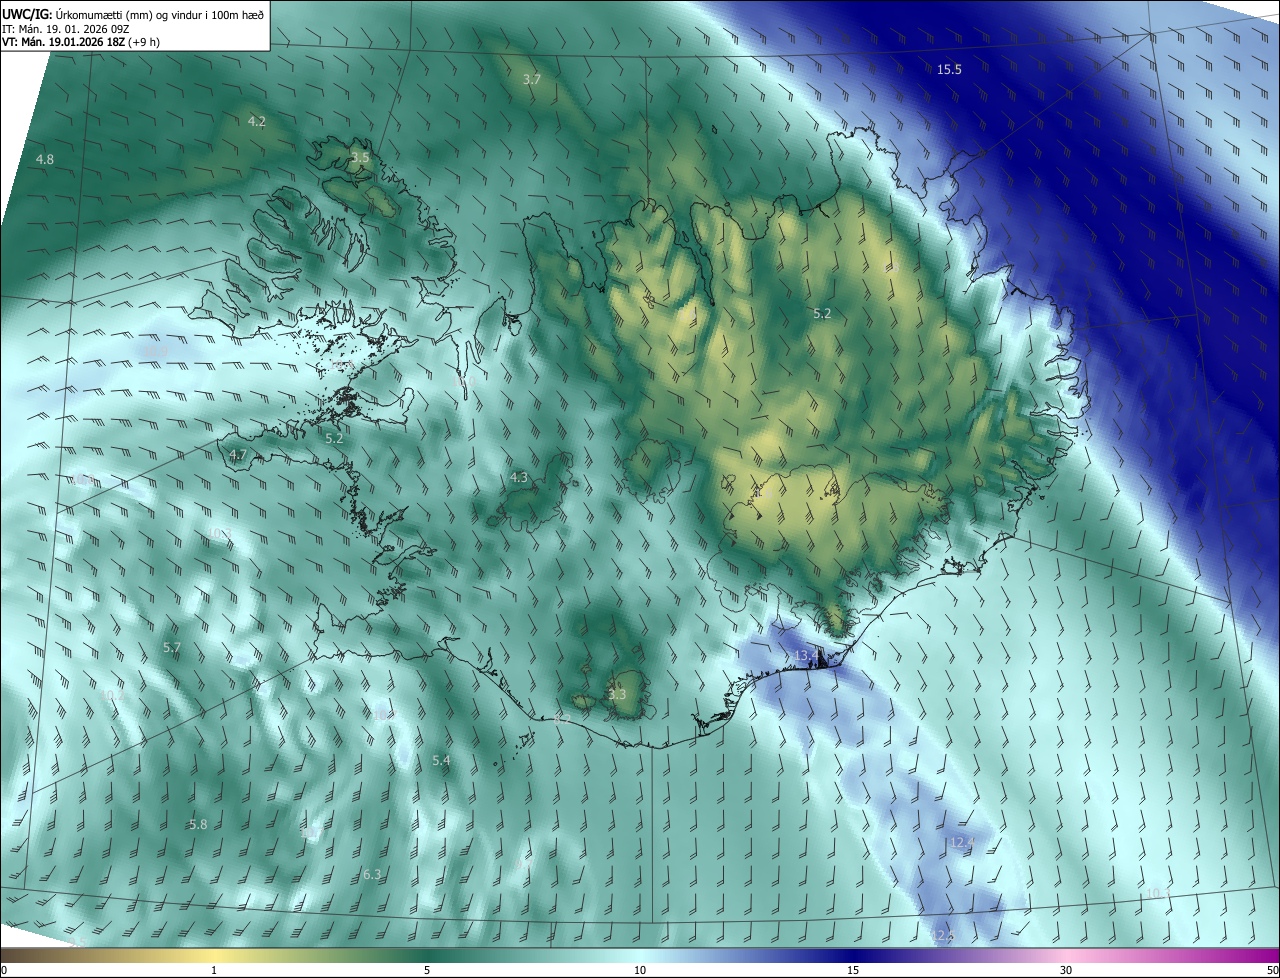Click the 3.3 value on the yellow glacier patch

tap(617, 694)
